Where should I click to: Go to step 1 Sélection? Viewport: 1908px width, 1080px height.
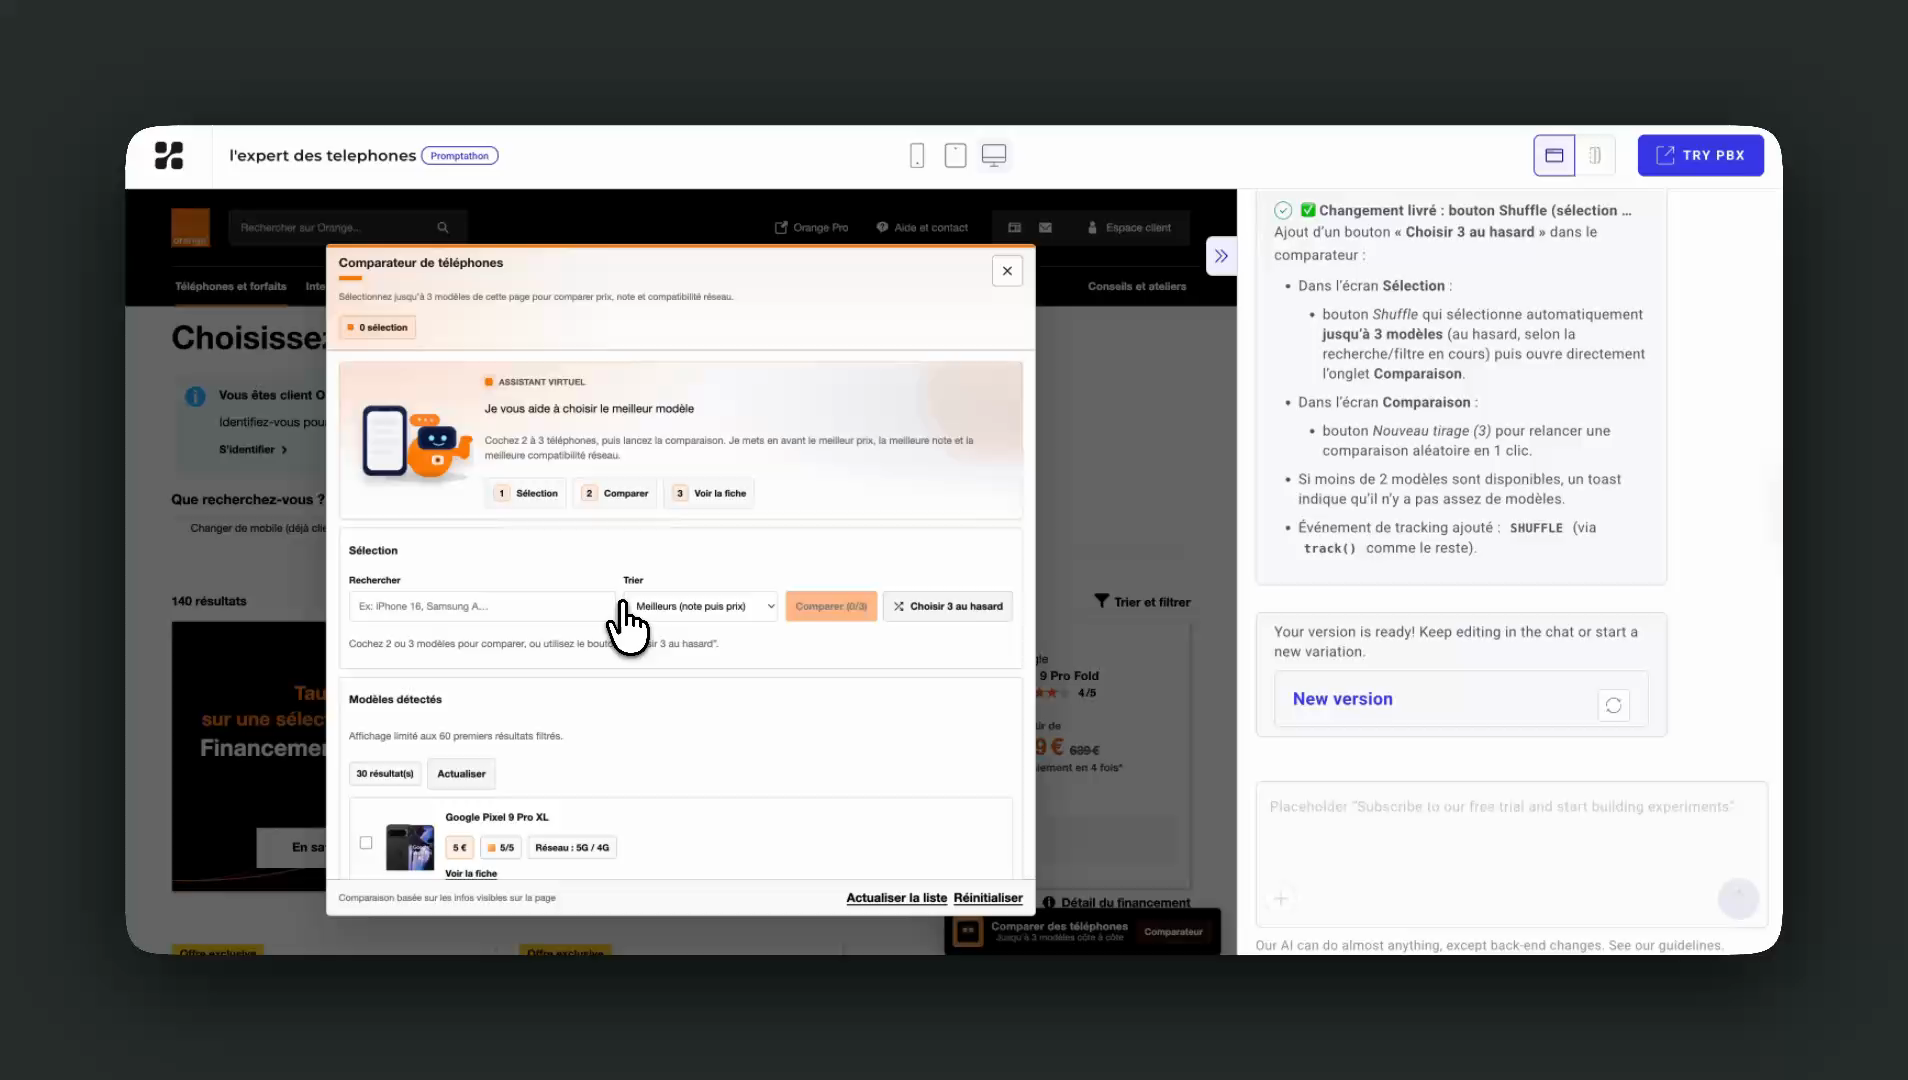527,493
